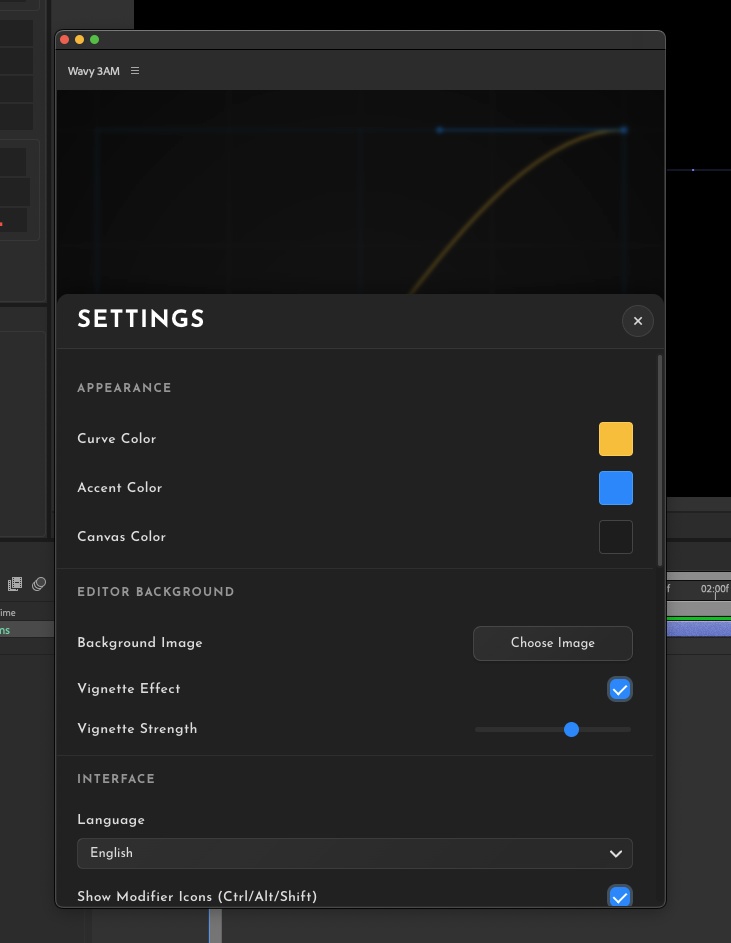Click the red macOS window close button
Image resolution: width=731 pixels, height=943 pixels.
pyautogui.click(x=64, y=40)
